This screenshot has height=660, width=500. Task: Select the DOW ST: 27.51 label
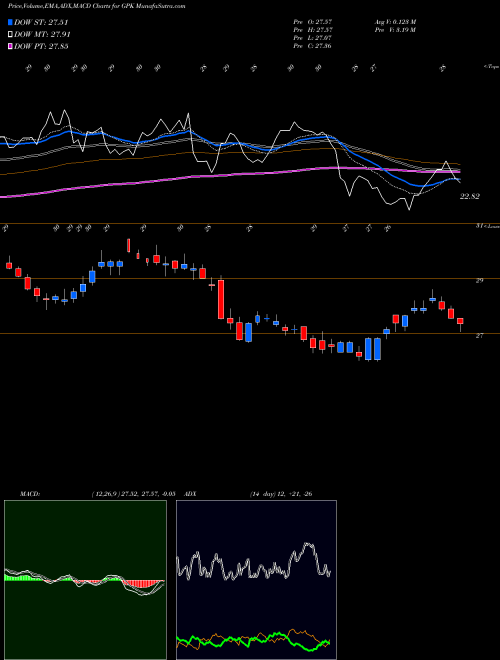pyautogui.click(x=41, y=22)
